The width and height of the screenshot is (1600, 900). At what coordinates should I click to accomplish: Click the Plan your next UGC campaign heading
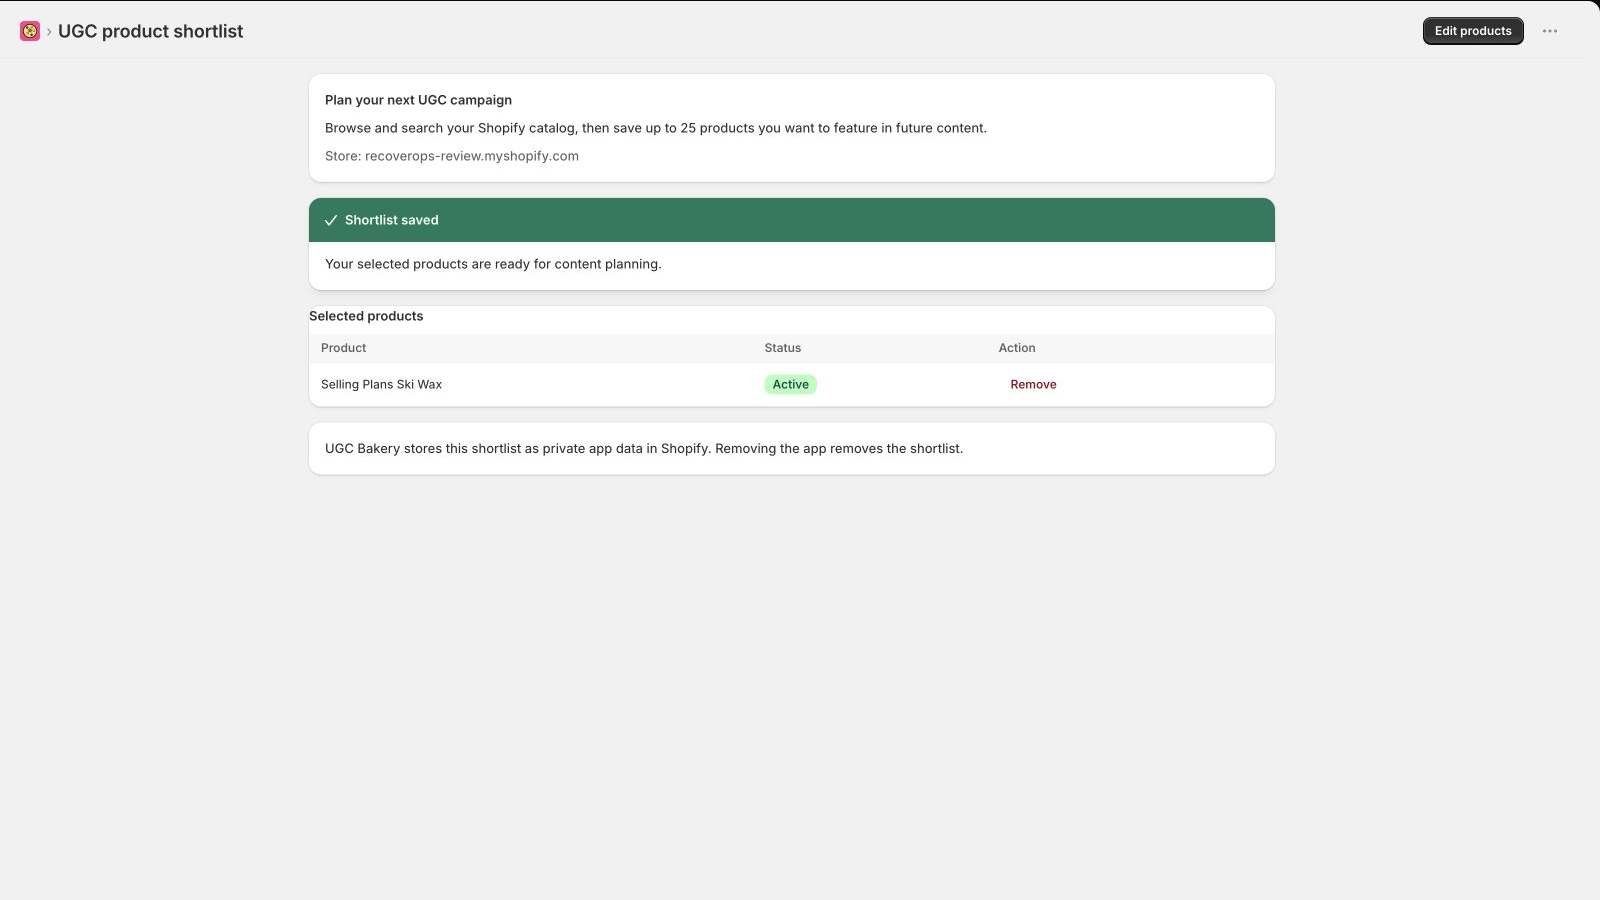tap(418, 100)
